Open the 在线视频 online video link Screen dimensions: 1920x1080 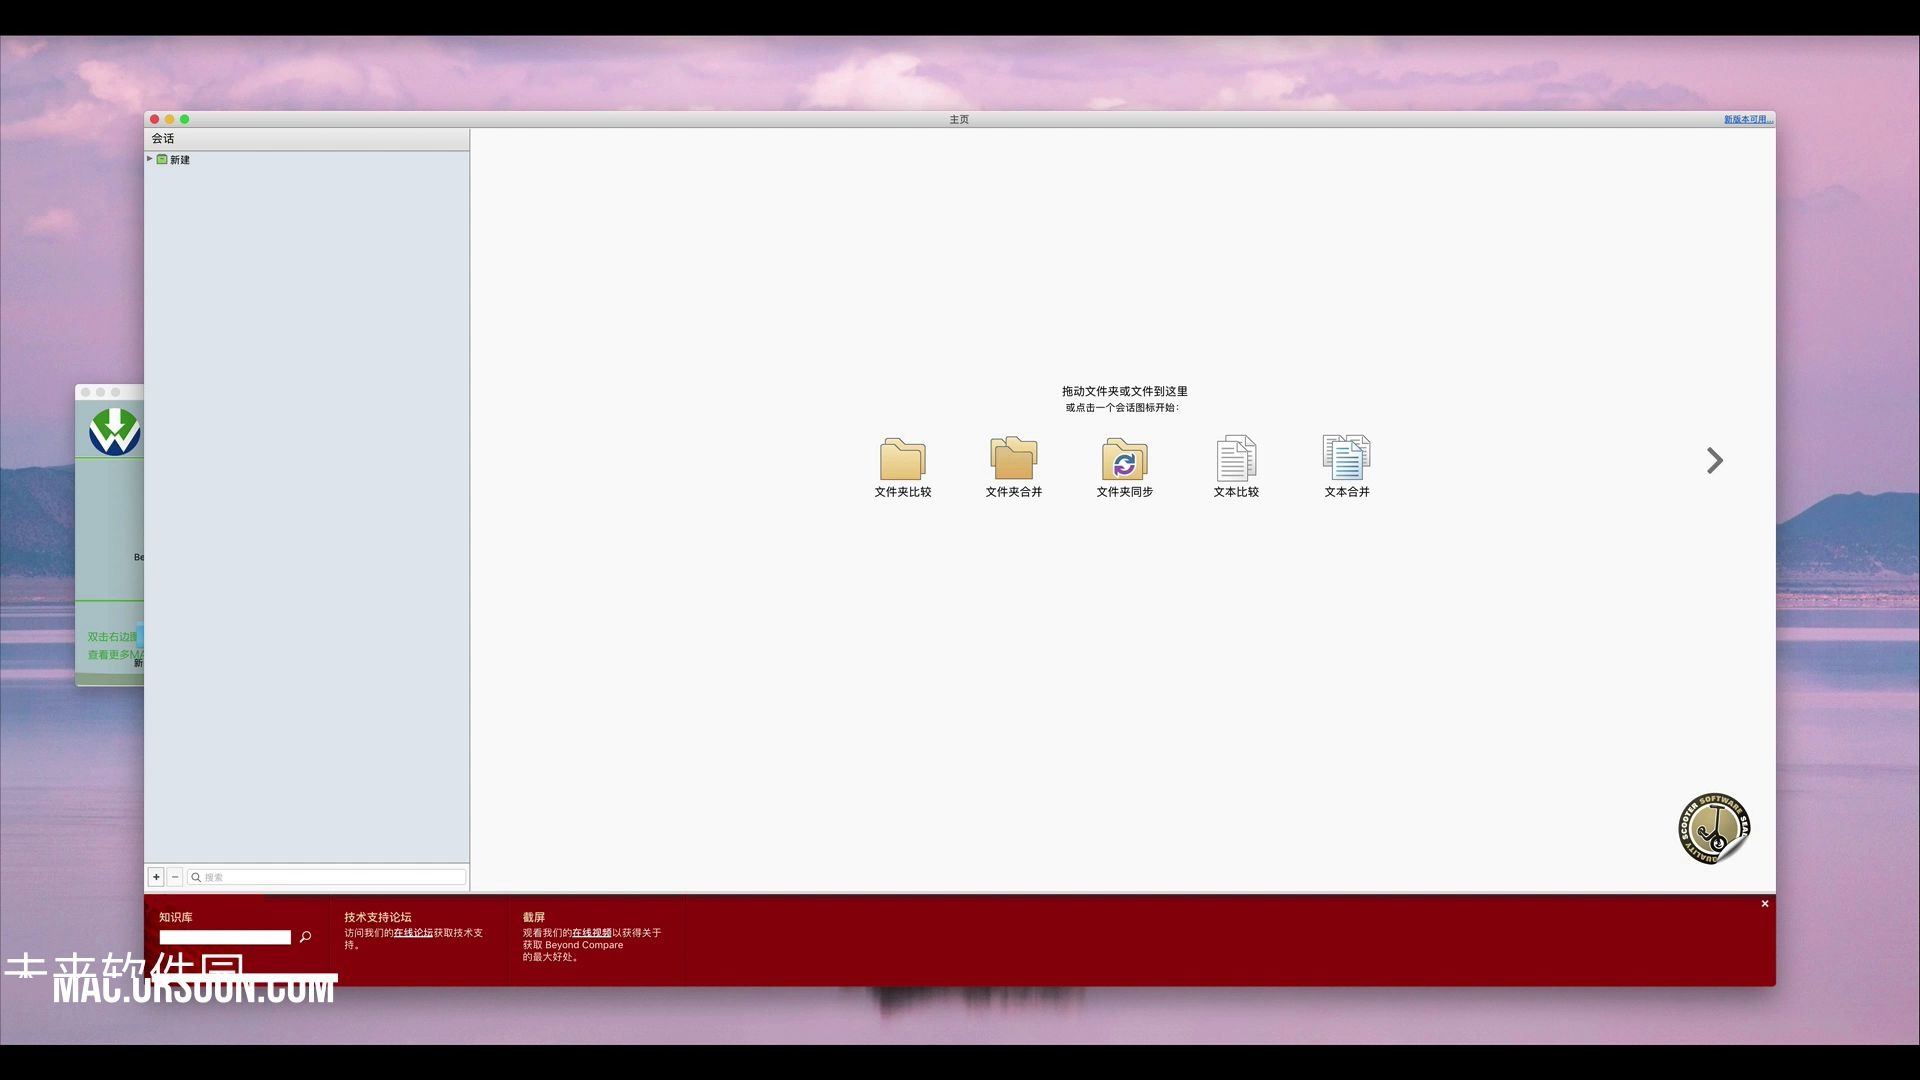click(x=592, y=933)
